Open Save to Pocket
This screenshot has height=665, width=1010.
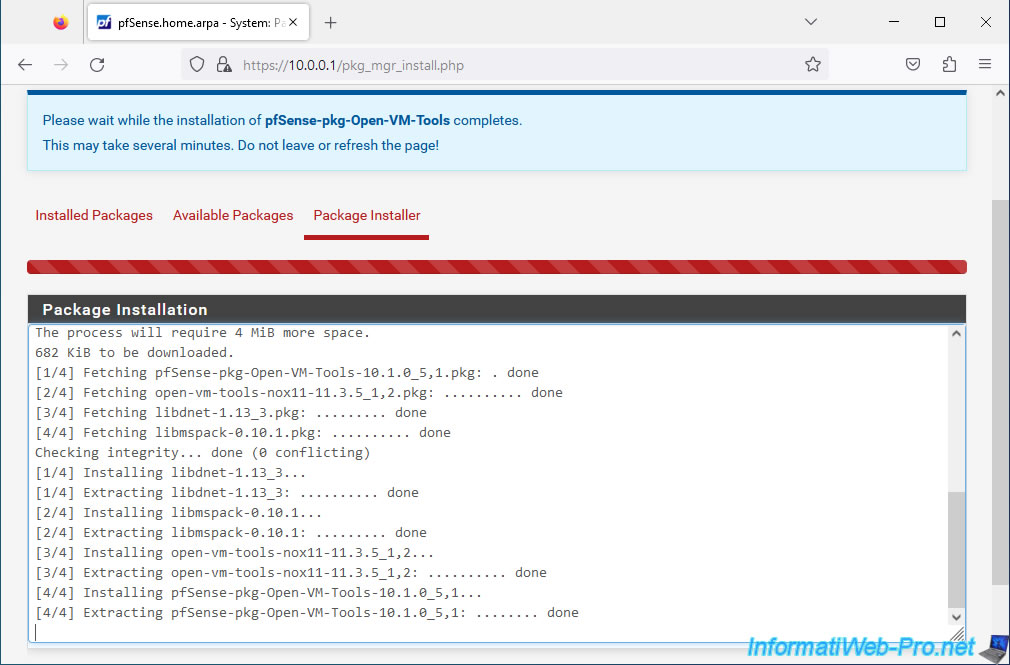coord(913,64)
